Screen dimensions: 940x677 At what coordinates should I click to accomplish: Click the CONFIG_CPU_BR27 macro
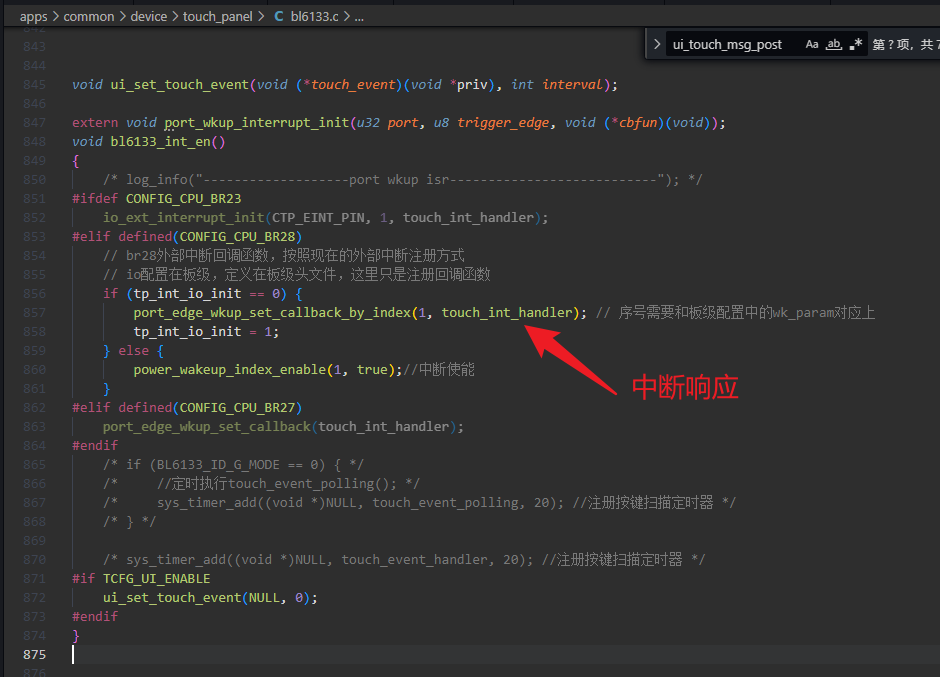(x=237, y=408)
